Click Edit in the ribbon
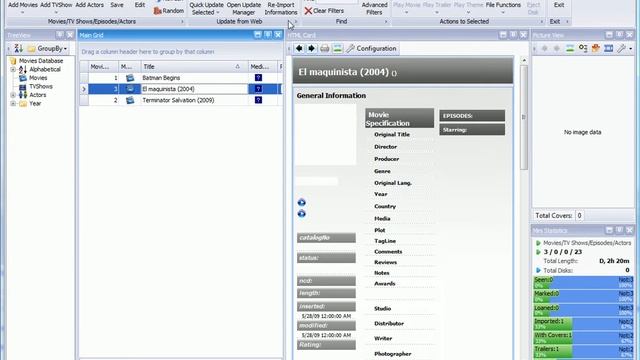 pyautogui.click(x=140, y=5)
